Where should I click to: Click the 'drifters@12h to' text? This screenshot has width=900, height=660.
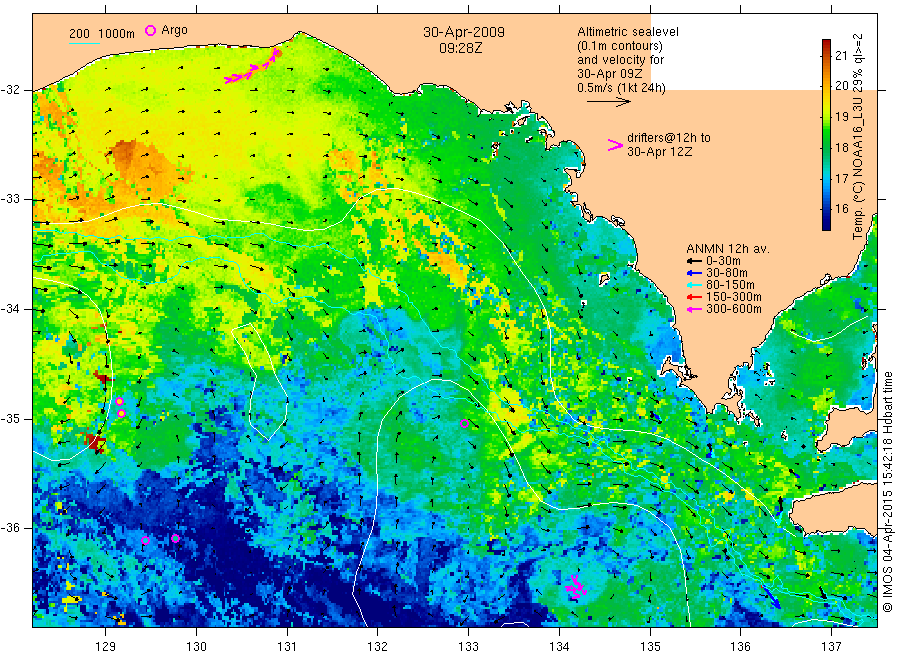[x=669, y=138]
